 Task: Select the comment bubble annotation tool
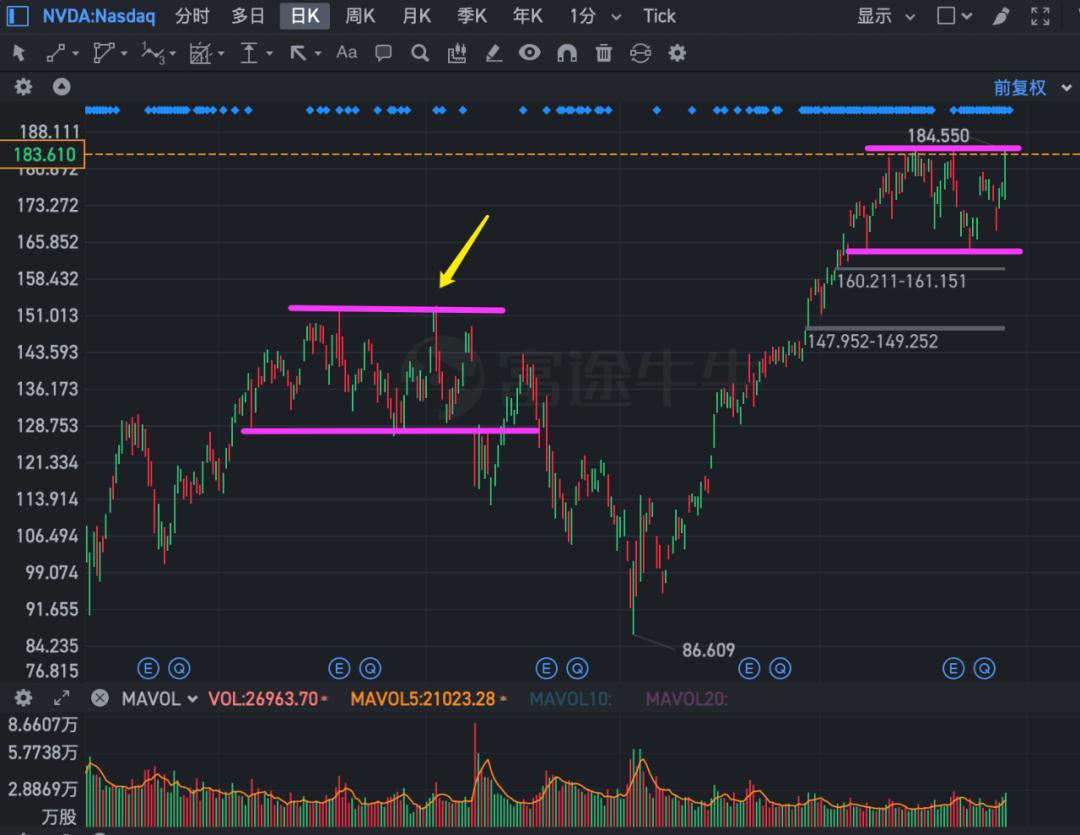[383, 52]
